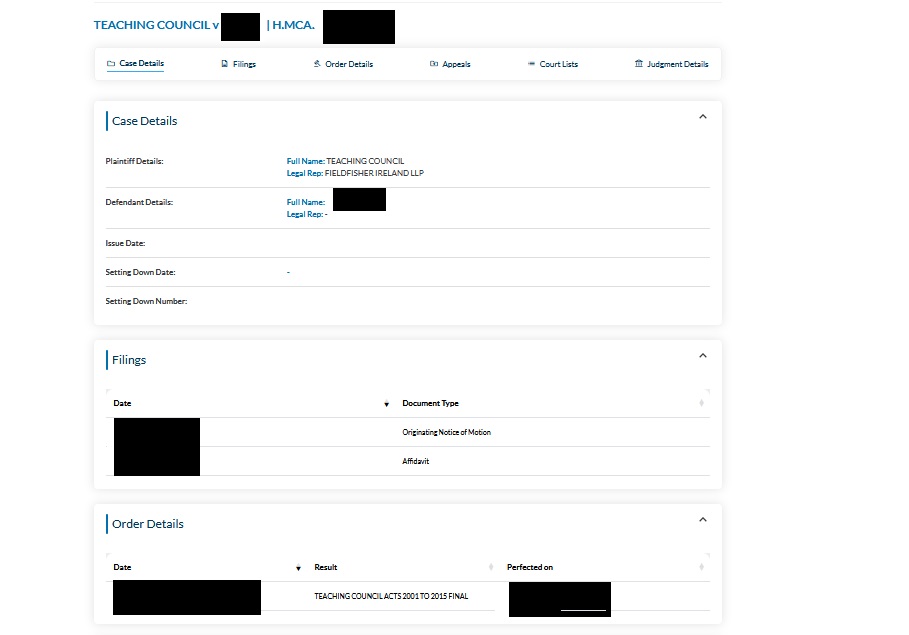Viewport: 909px width, 635px height.
Task: Click the folder icon beside Case Details tab
Action: pyautogui.click(x=111, y=63)
